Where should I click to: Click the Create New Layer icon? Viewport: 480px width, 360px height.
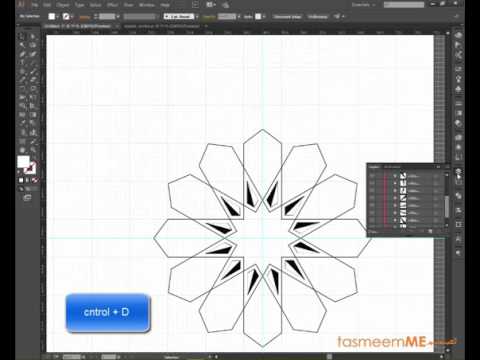(x=430, y=231)
